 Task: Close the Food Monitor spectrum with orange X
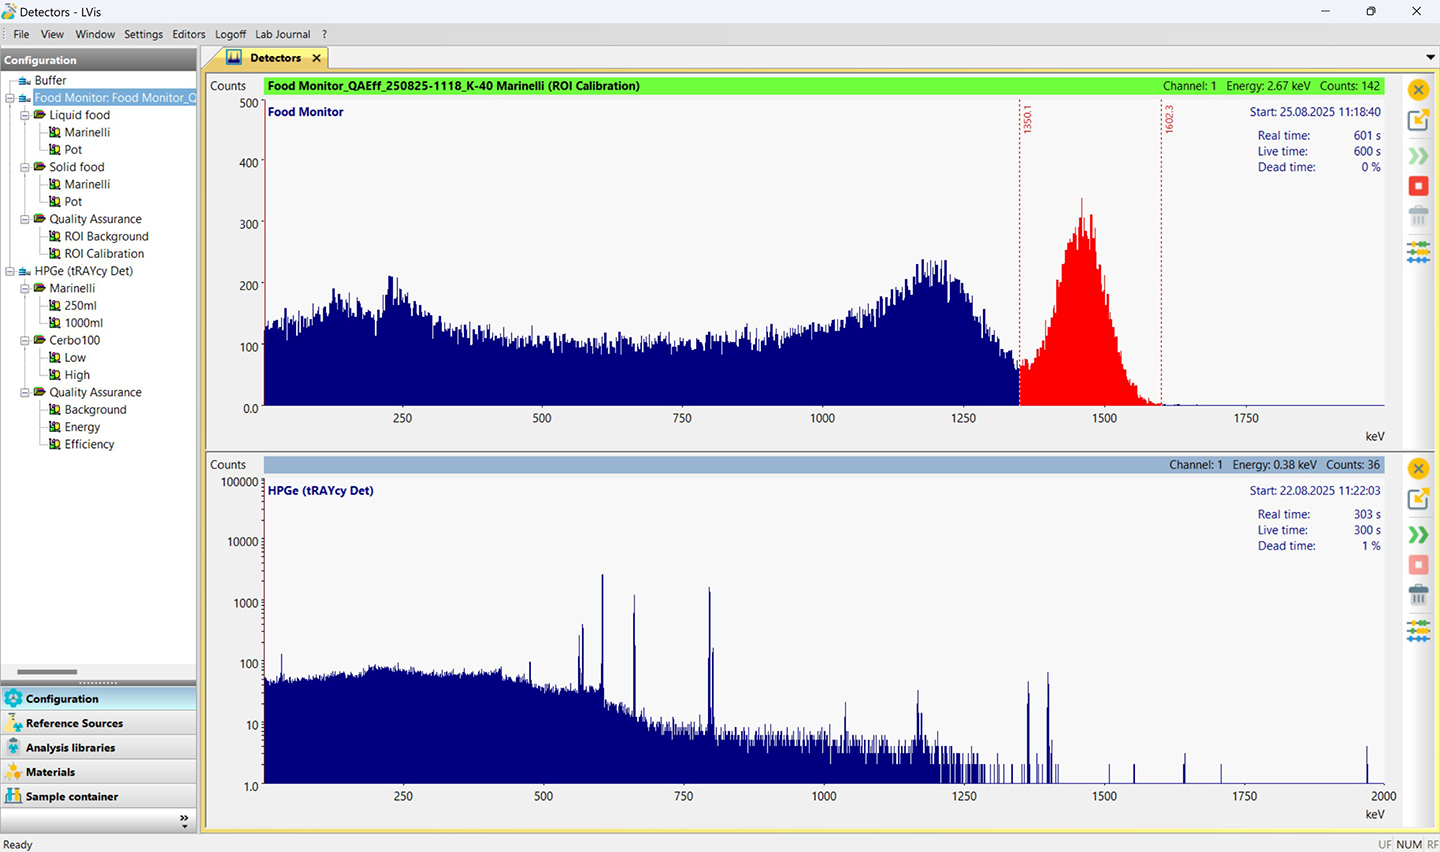click(1418, 90)
